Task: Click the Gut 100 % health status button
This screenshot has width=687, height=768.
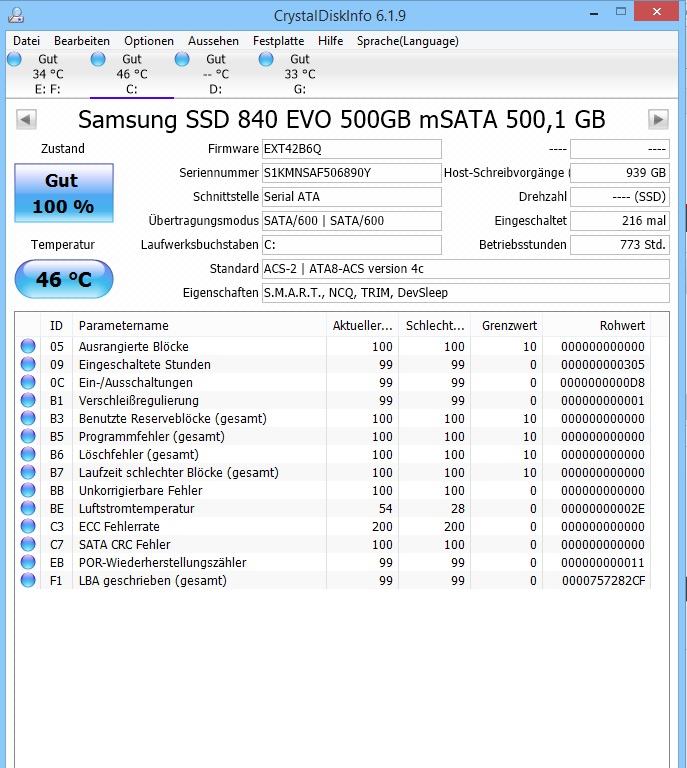Action: click(x=64, y=193)
